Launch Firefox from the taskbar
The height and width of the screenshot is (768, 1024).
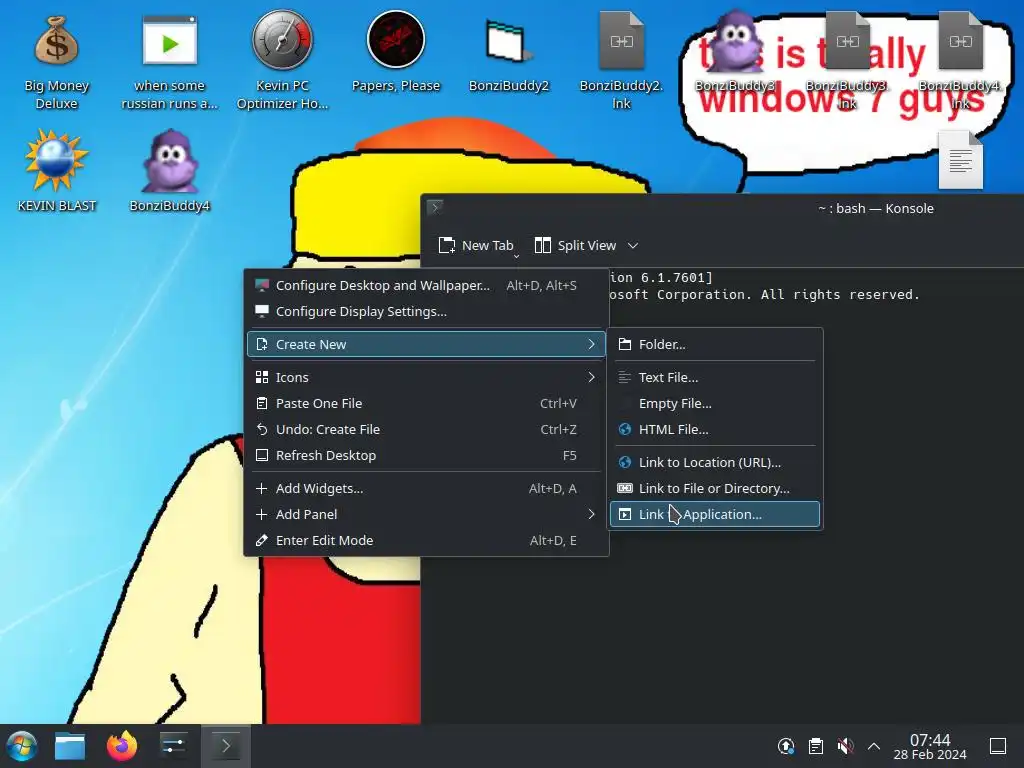[x=122, y=746]
